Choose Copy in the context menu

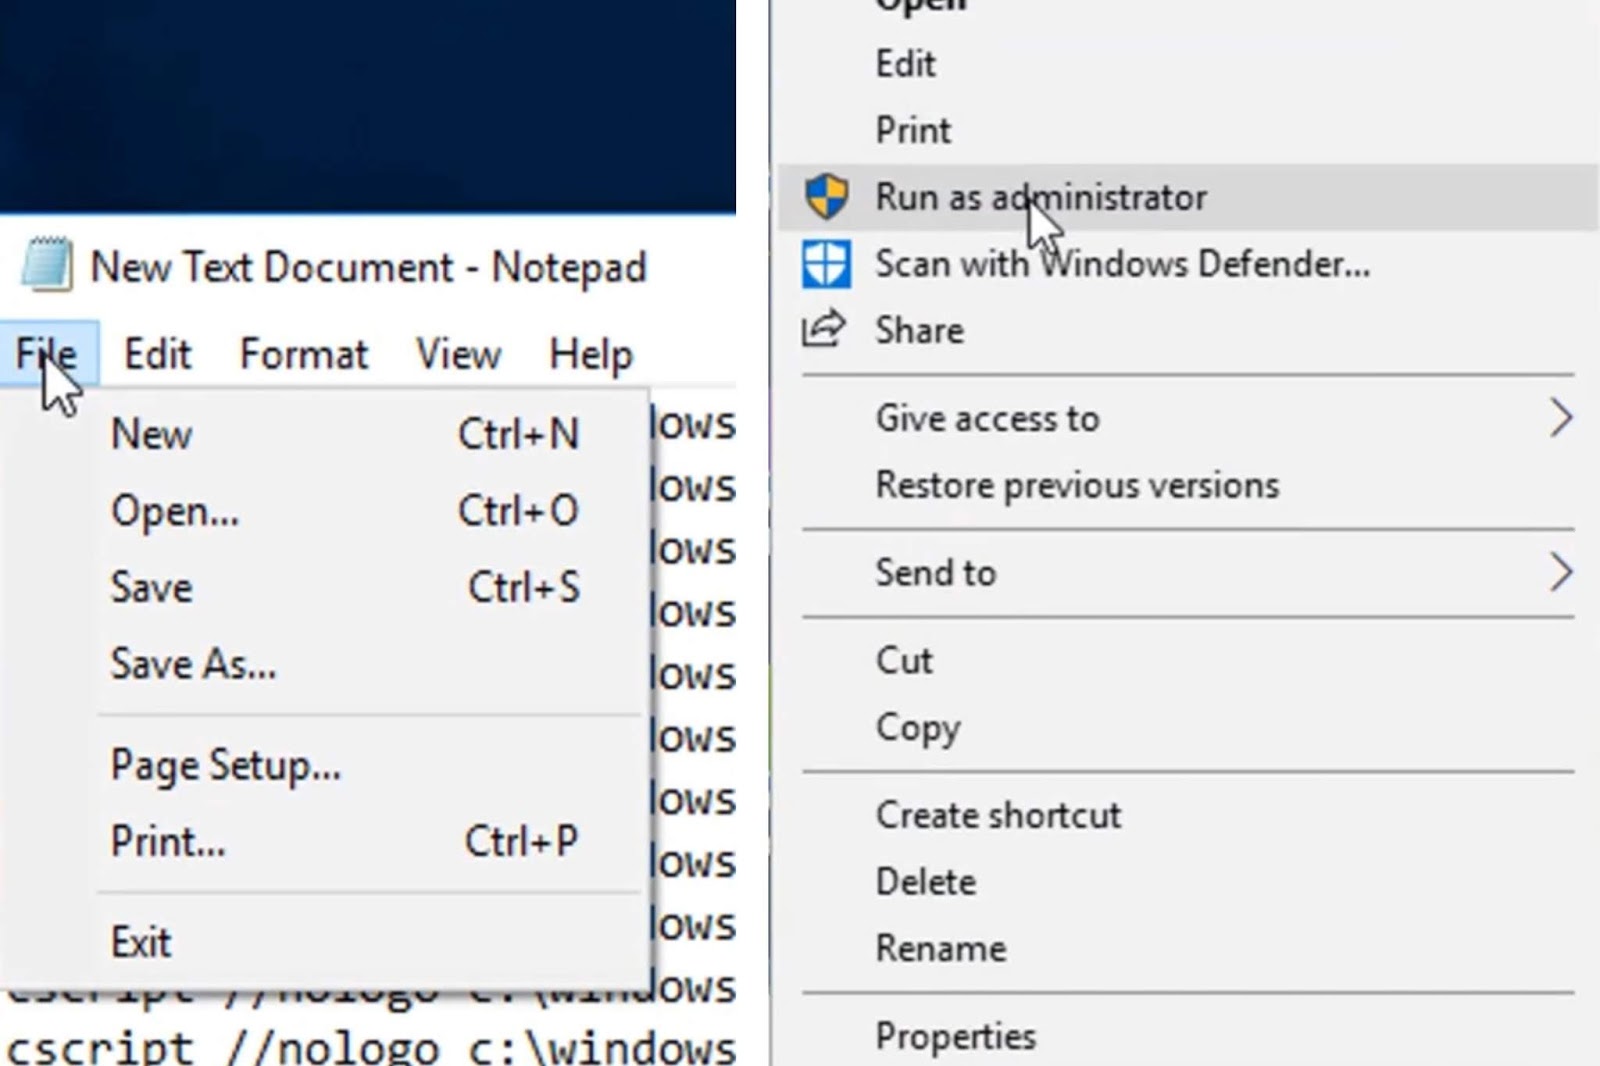[x=1187, y=727]
